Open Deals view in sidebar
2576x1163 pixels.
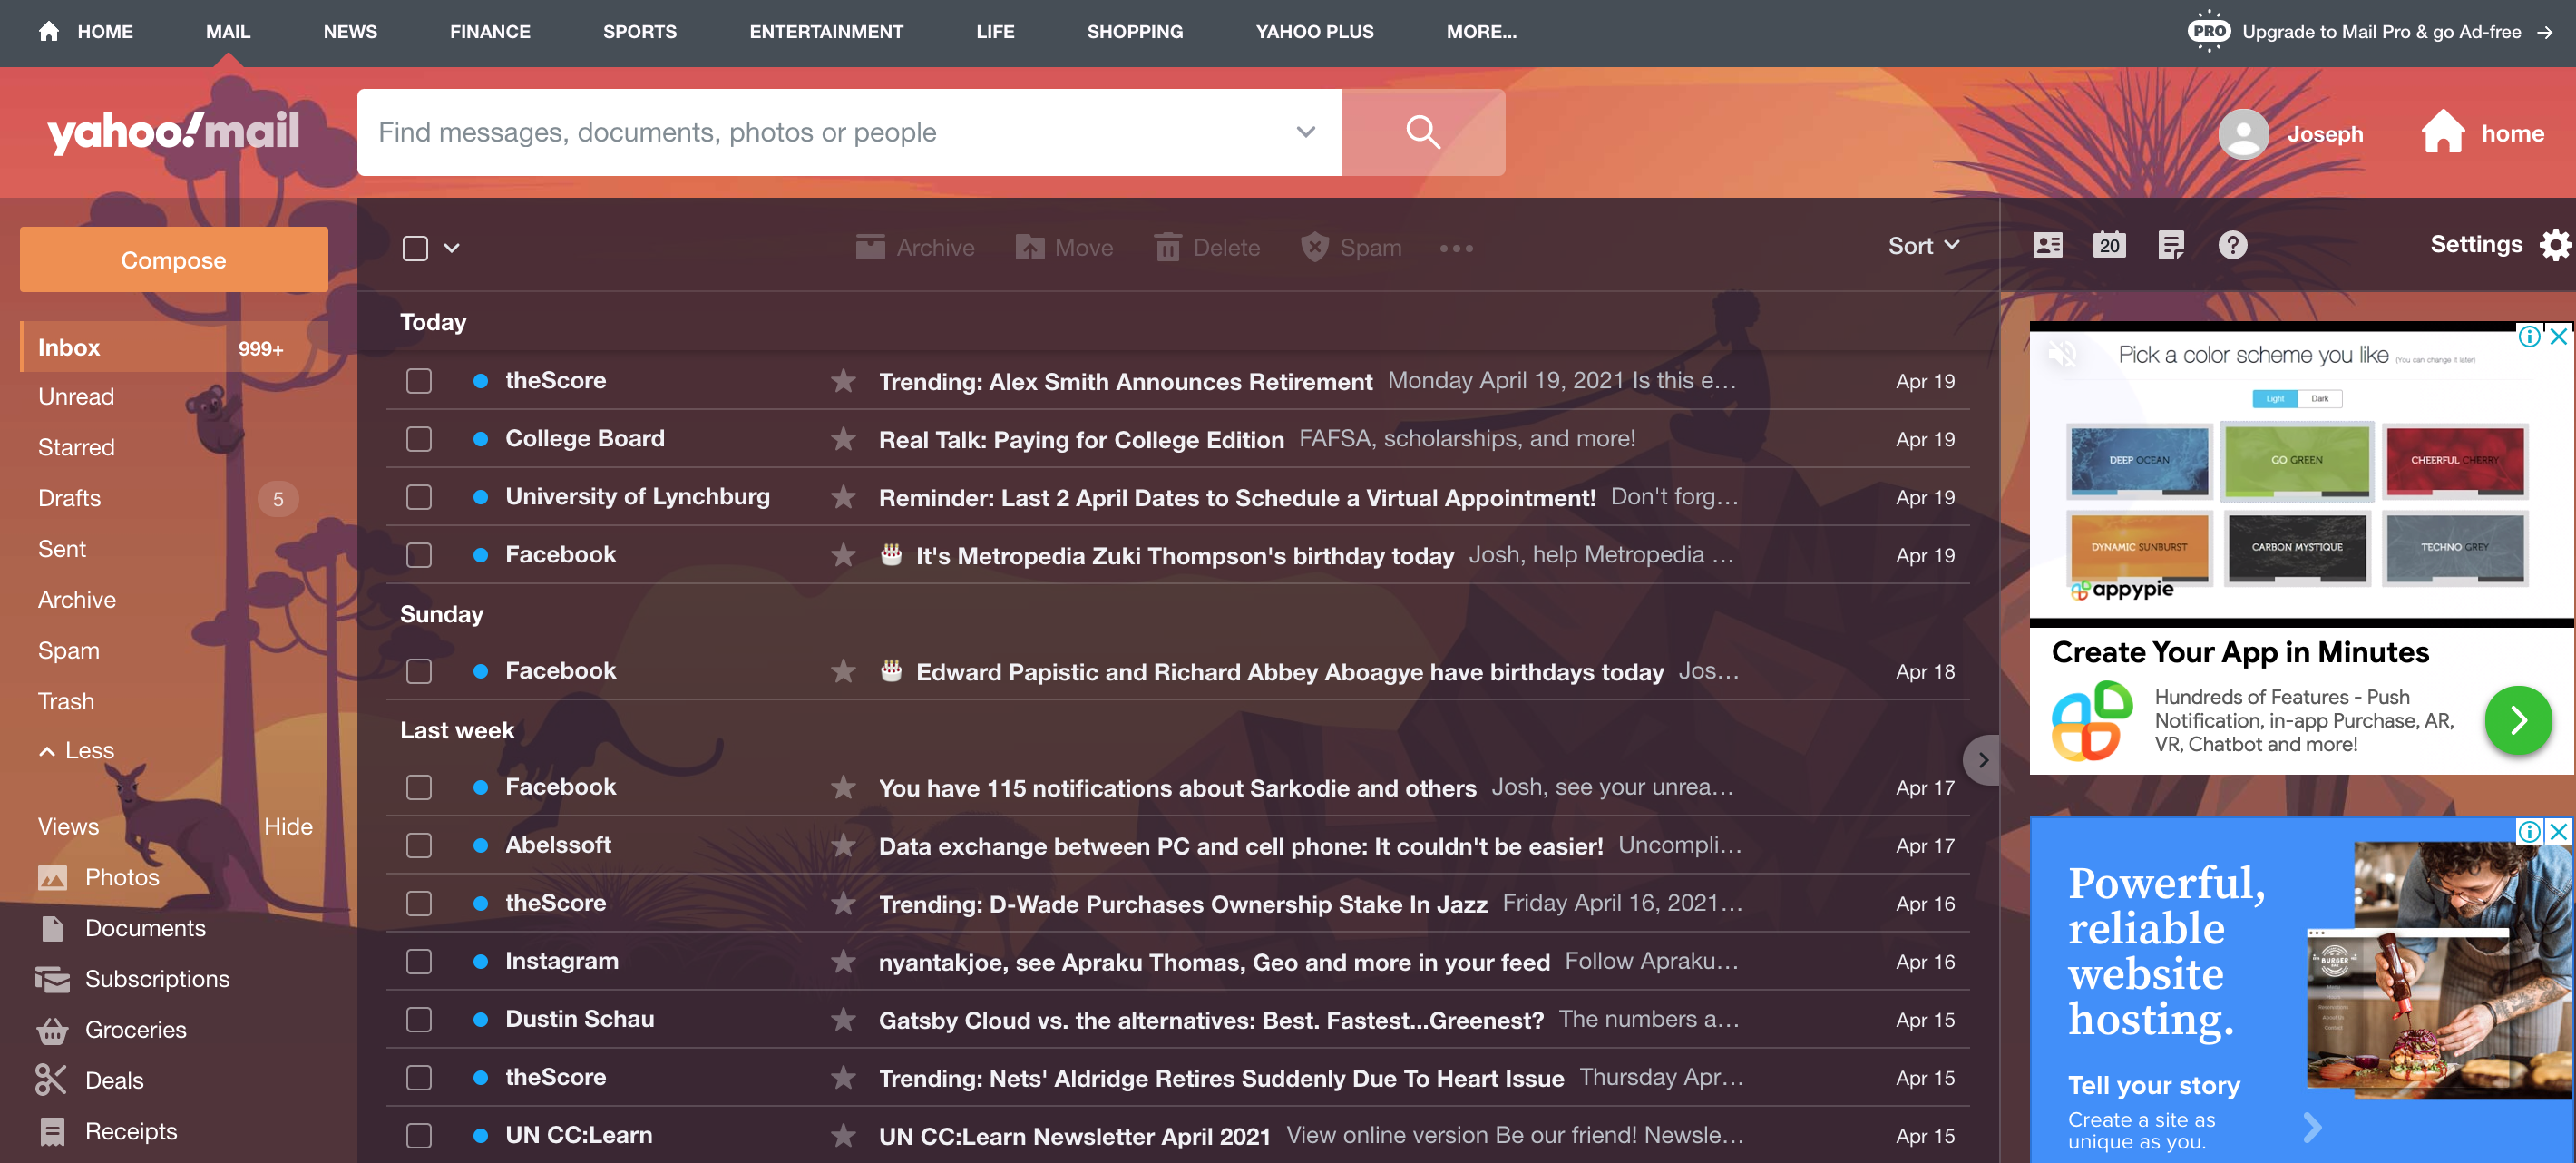click(x=90, y=1080)
